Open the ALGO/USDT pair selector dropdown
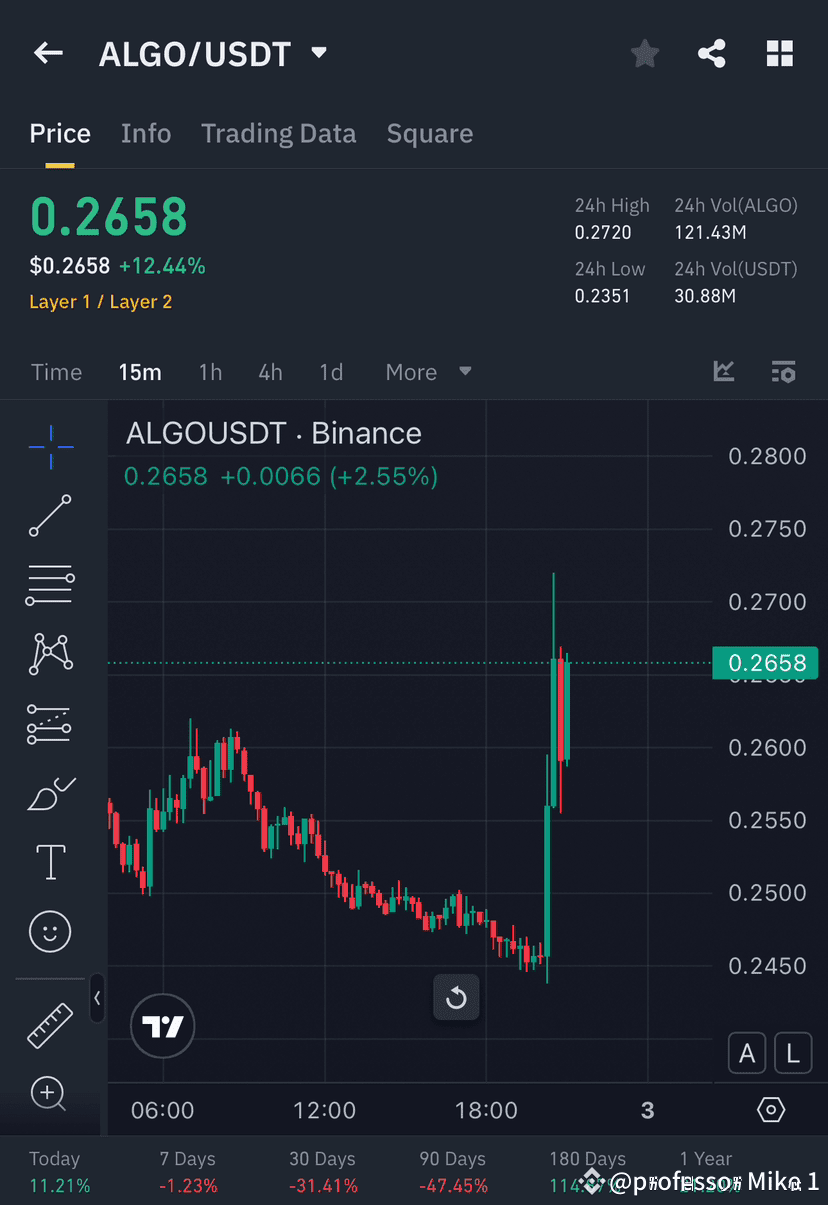The width and height of the screenshot is (828, 1205). tap(317, 54)
